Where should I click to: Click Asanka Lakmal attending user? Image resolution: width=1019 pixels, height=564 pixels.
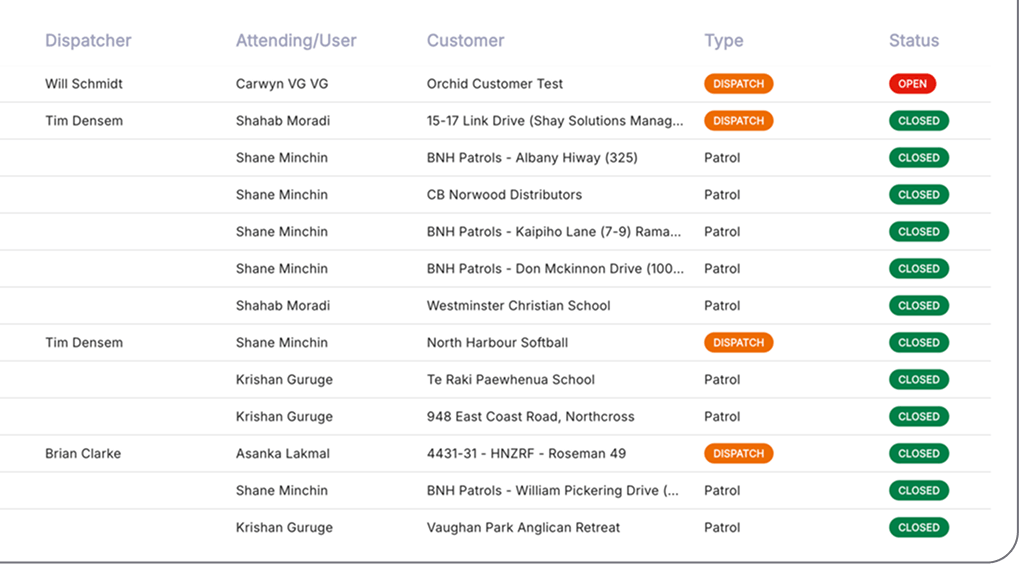tap(283, 454)
